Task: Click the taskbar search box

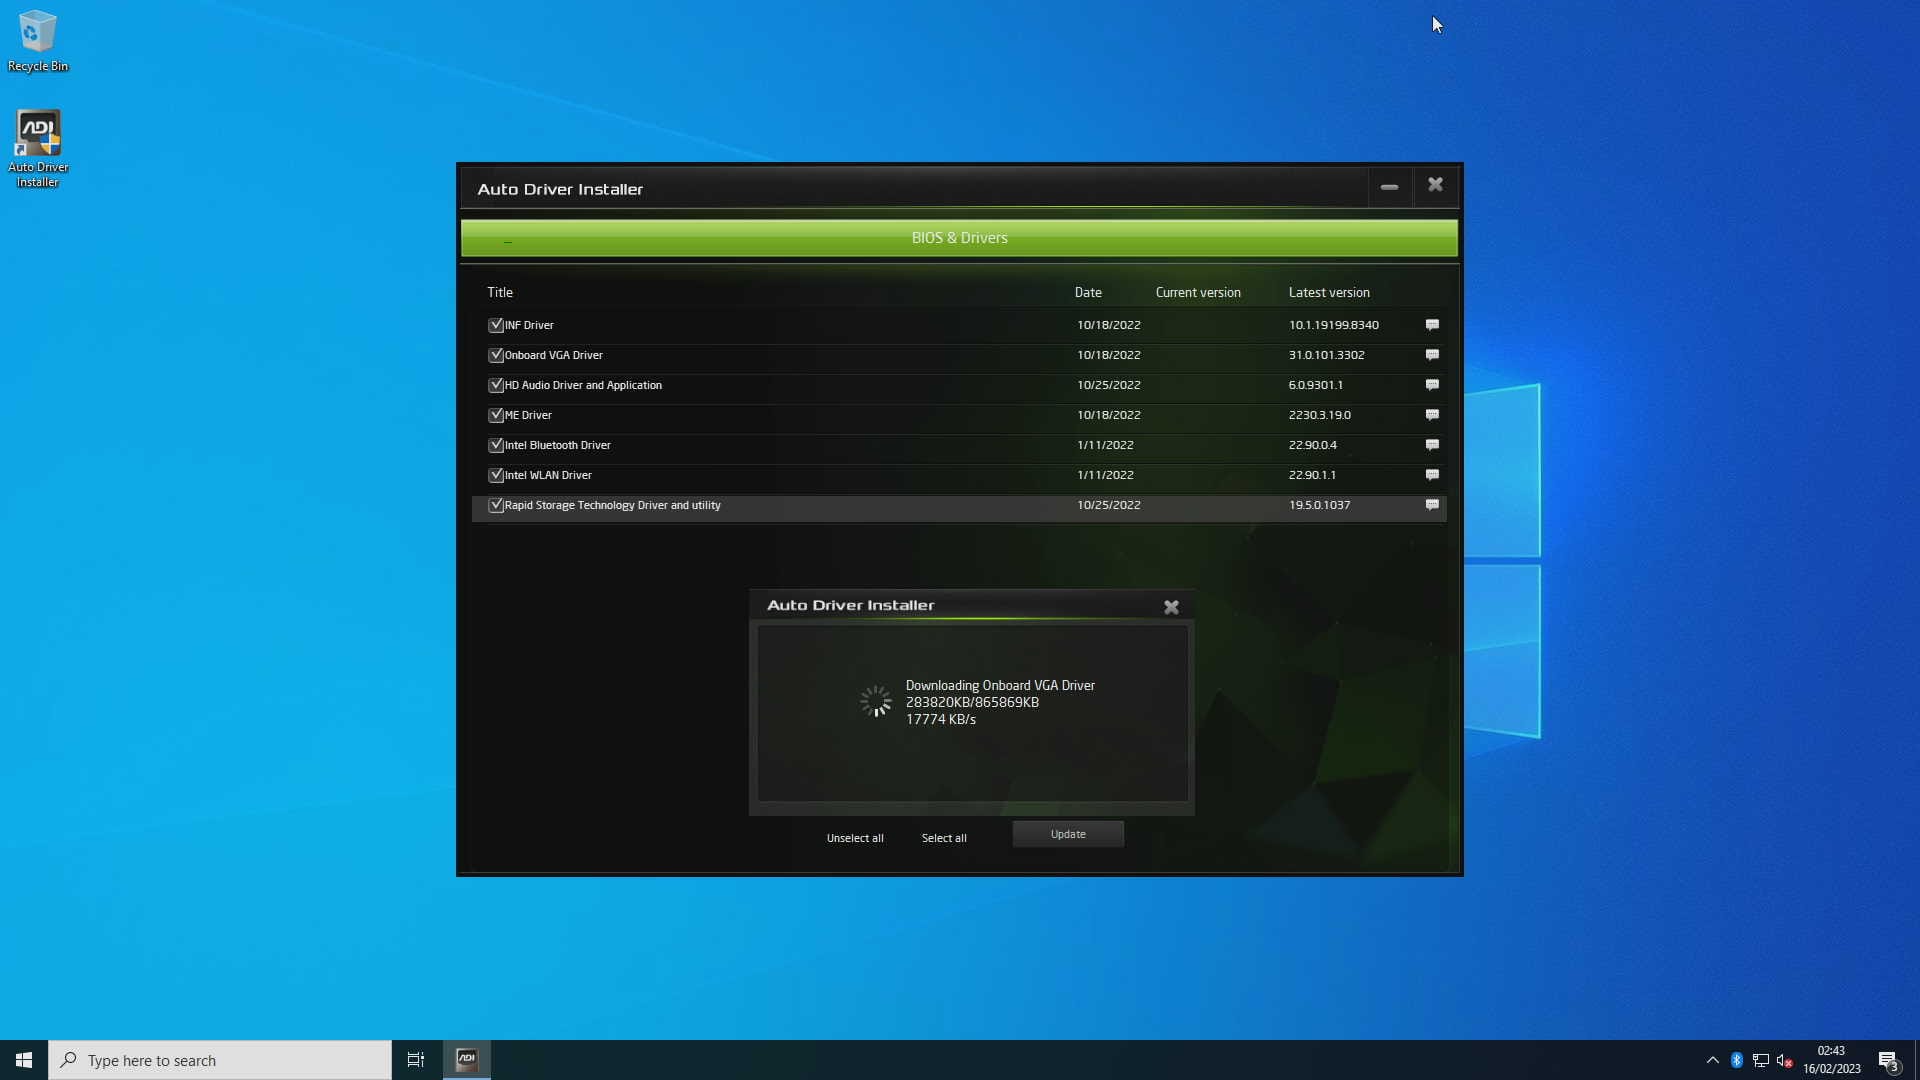Action: point(220,1060)
